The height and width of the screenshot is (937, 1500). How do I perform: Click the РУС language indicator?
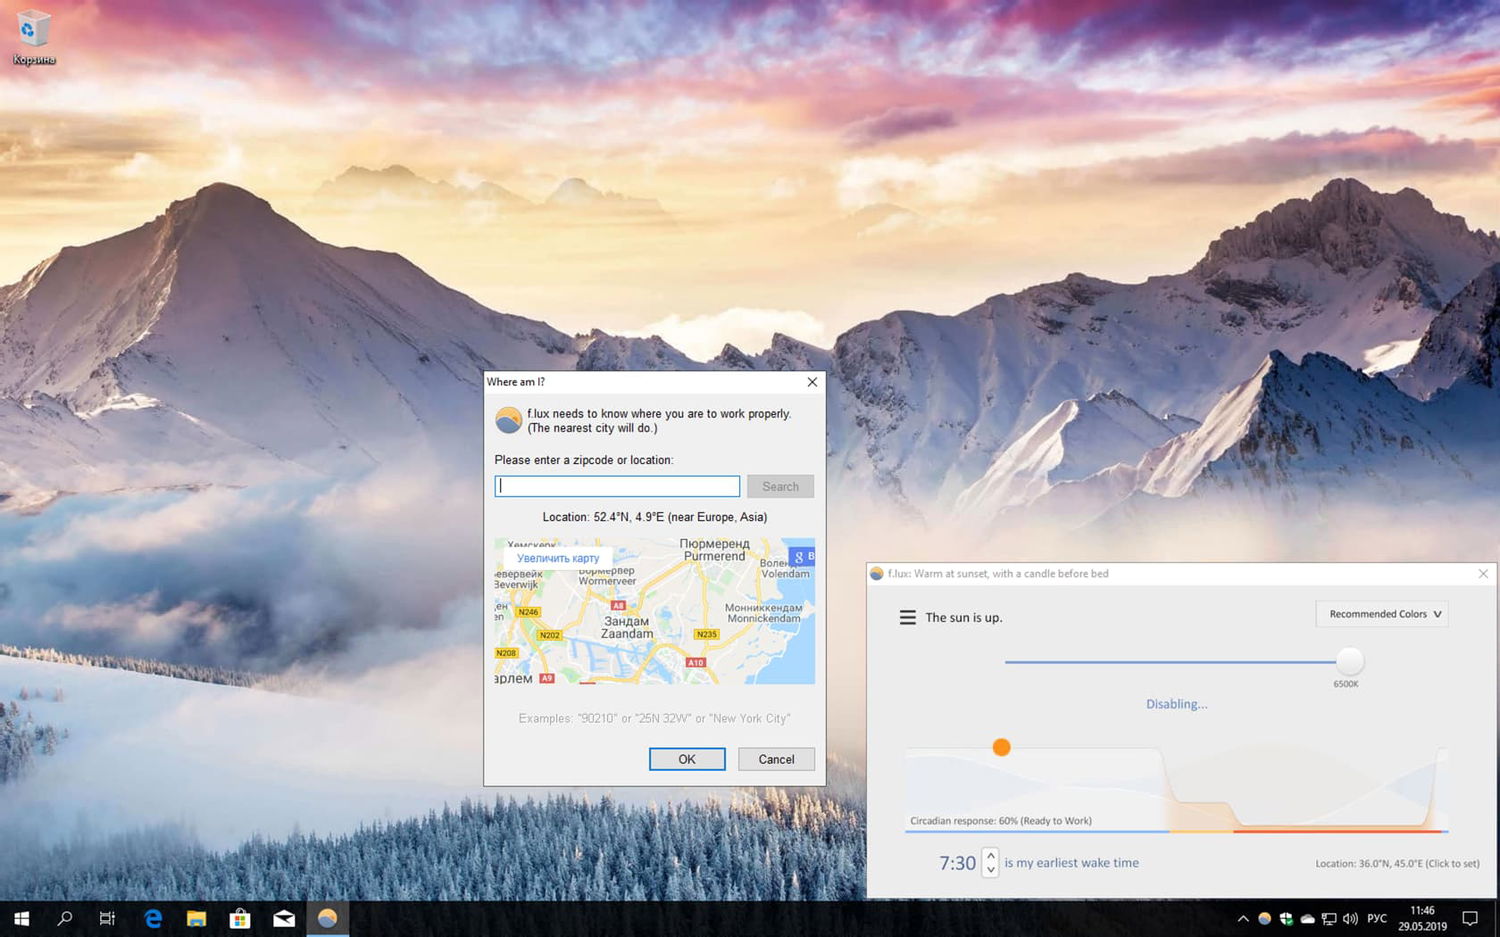coord(1376,918)
